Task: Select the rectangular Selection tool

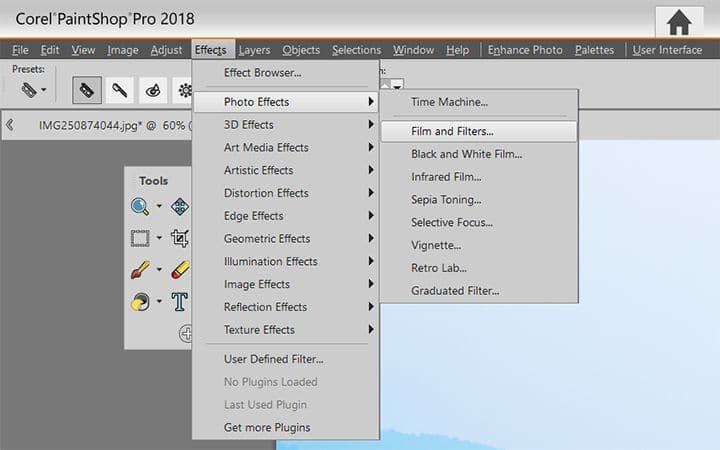Action: (x=140, y=238)
